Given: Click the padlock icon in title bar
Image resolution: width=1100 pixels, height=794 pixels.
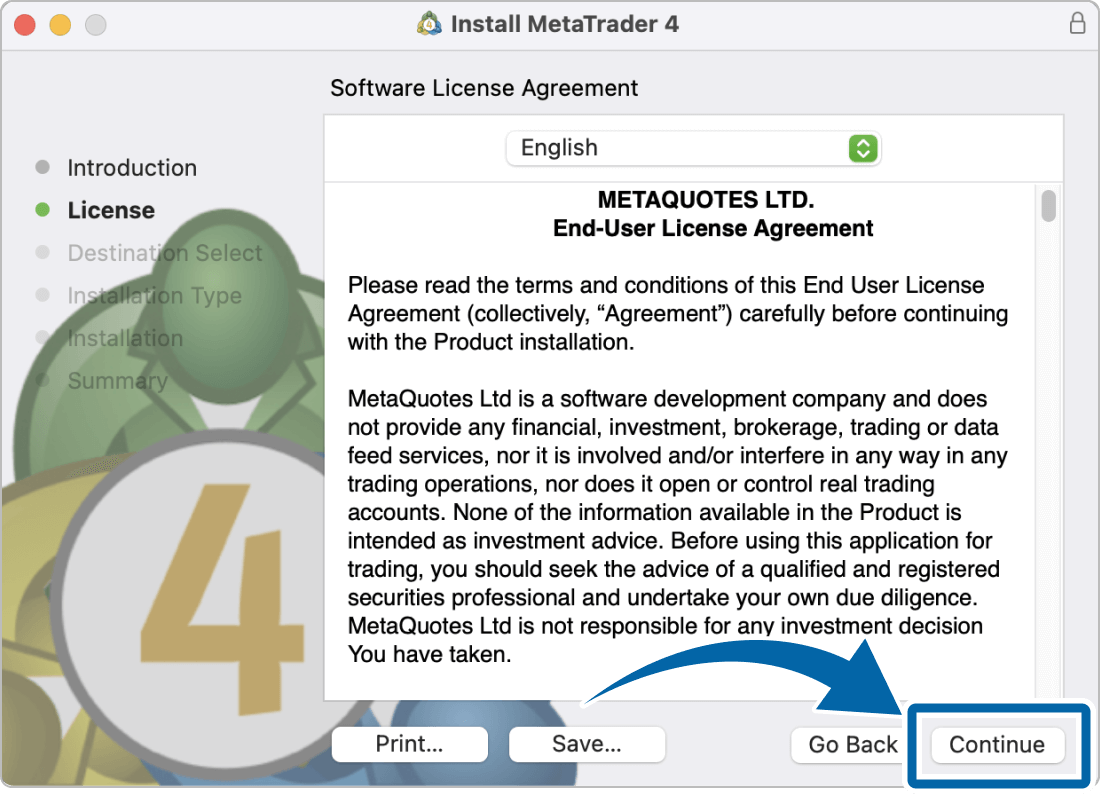Looking at the screenshot, I should pos(1078,23).
